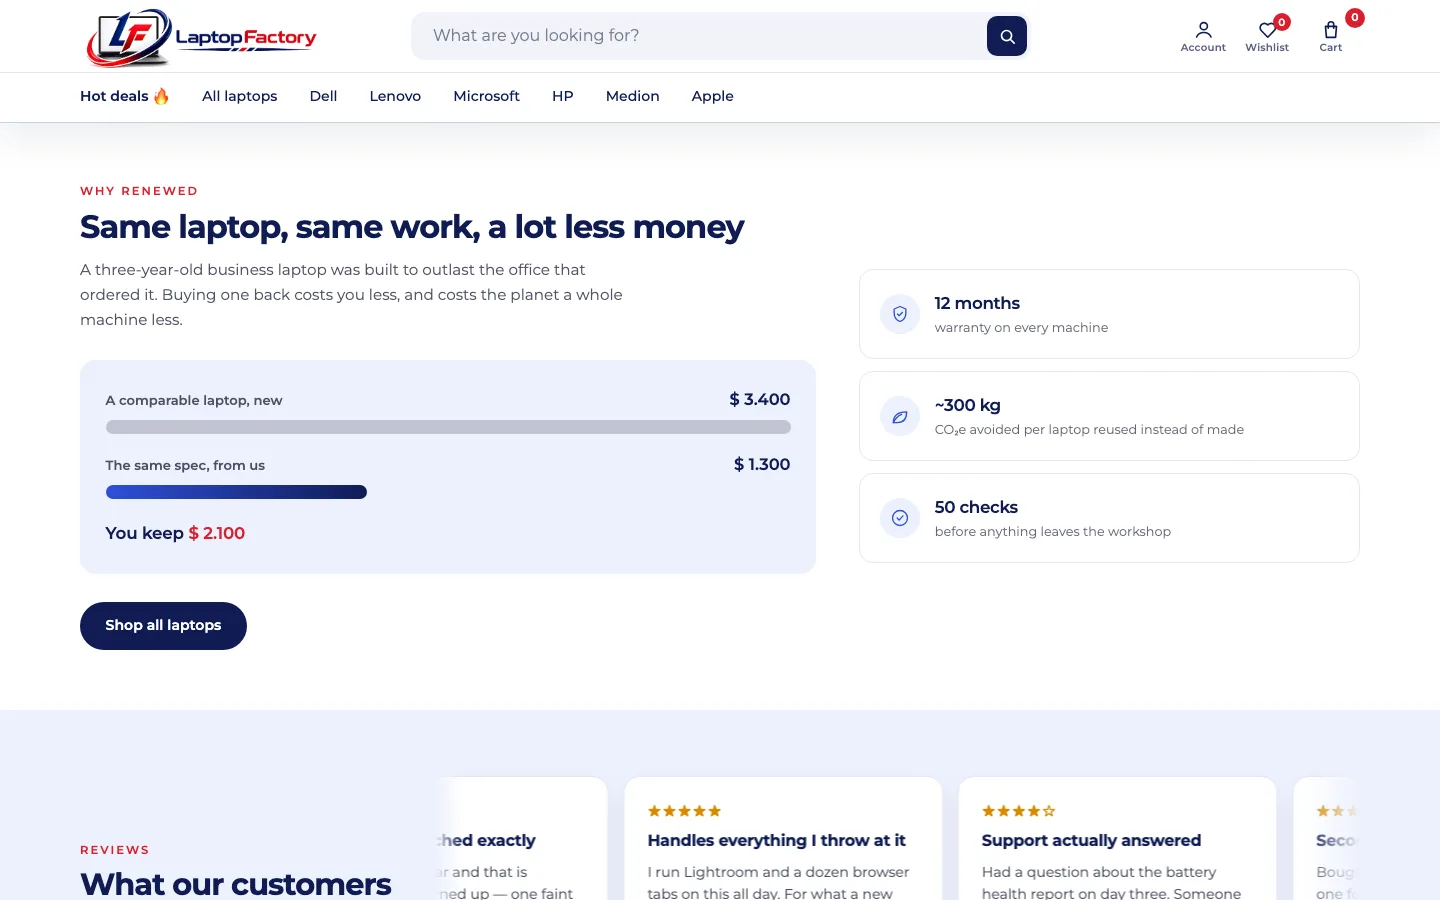Click the LaptopFactory logo
The width and height of the screenshot is (1440, 900).
click(201, 38)
